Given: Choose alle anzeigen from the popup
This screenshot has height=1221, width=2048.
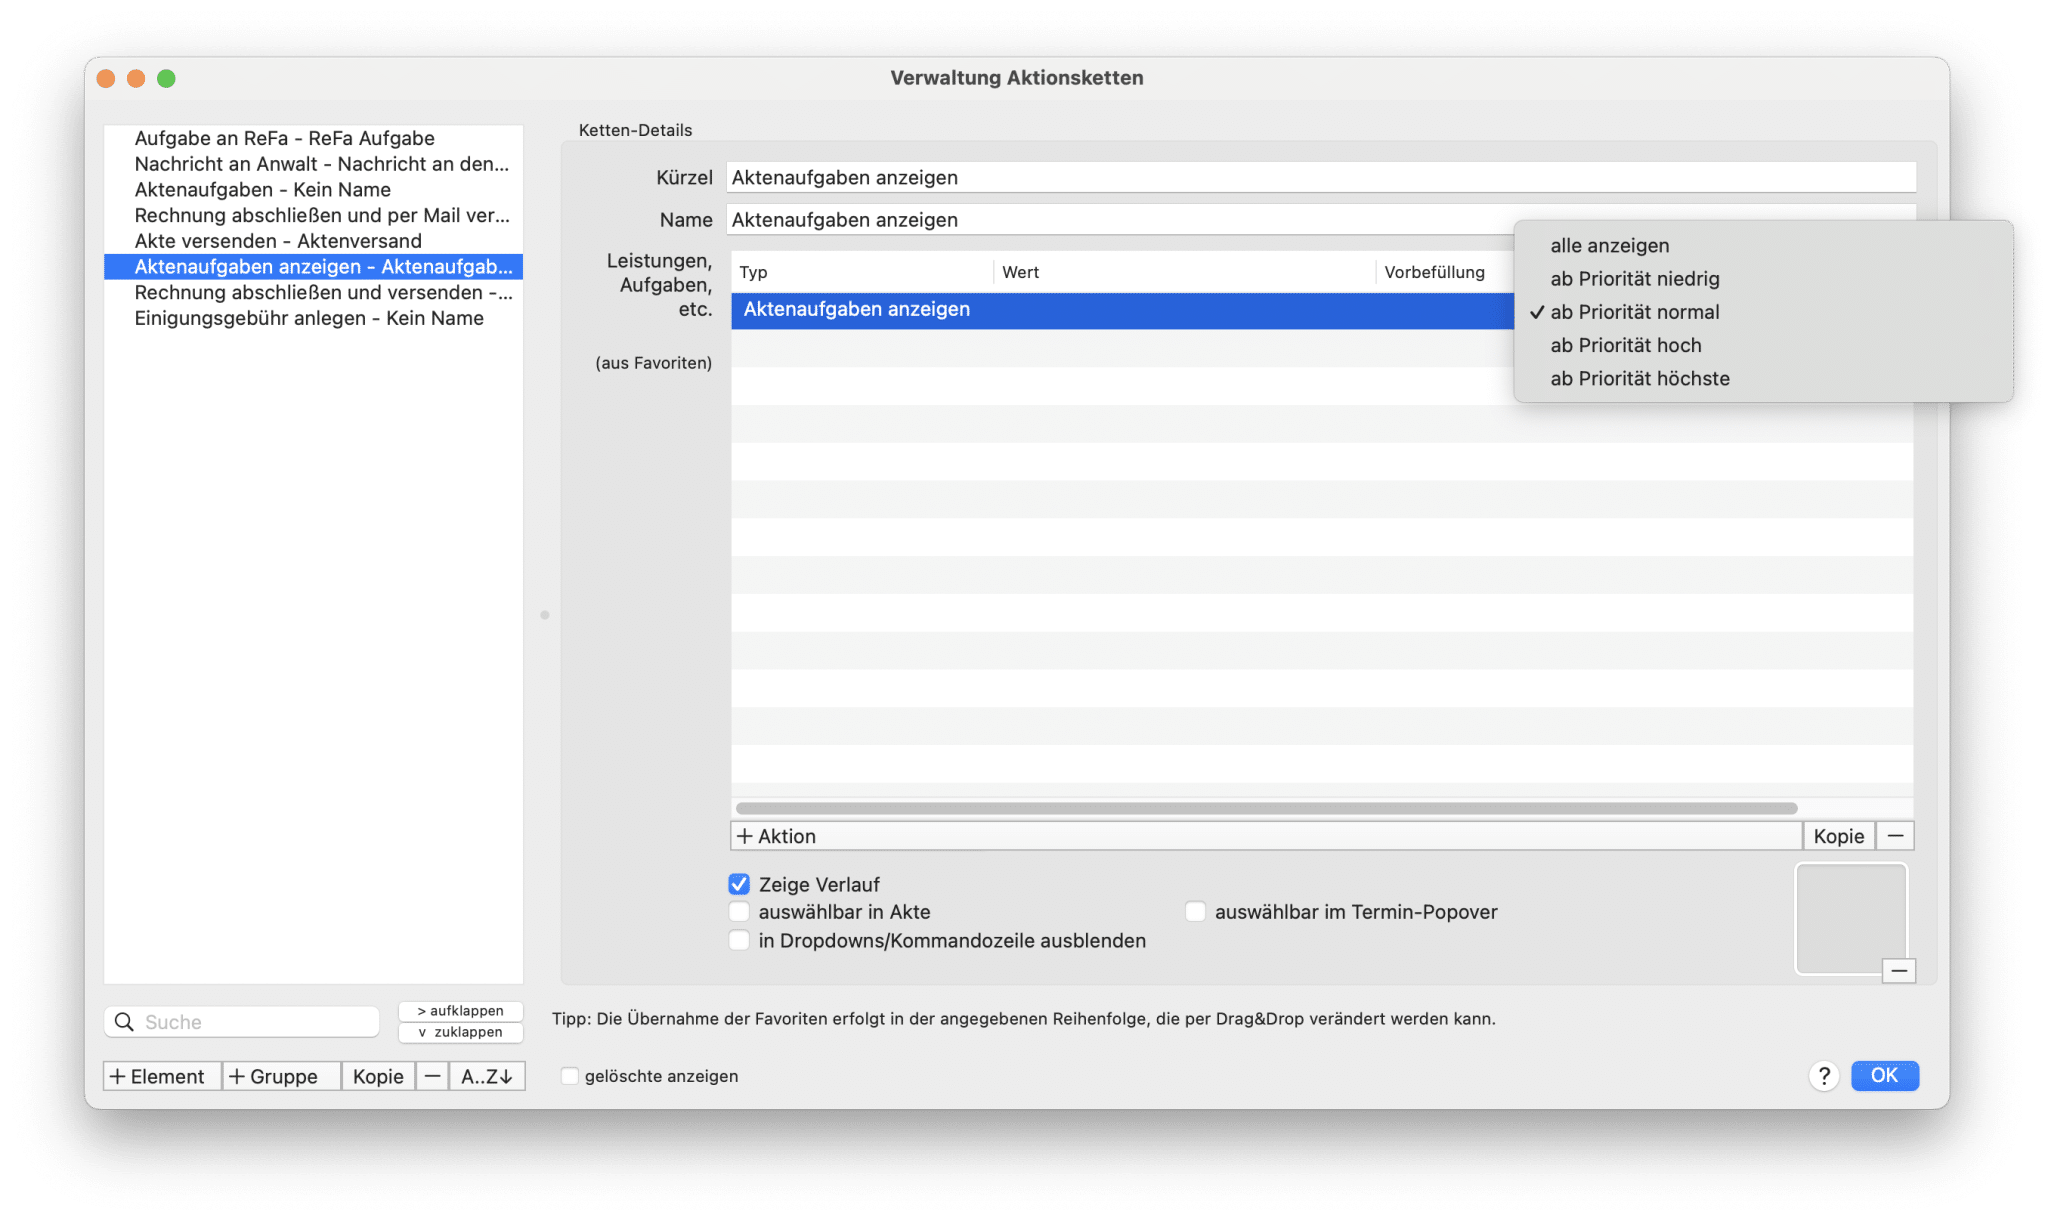Looking at the screenshot, I should 1763,246.
